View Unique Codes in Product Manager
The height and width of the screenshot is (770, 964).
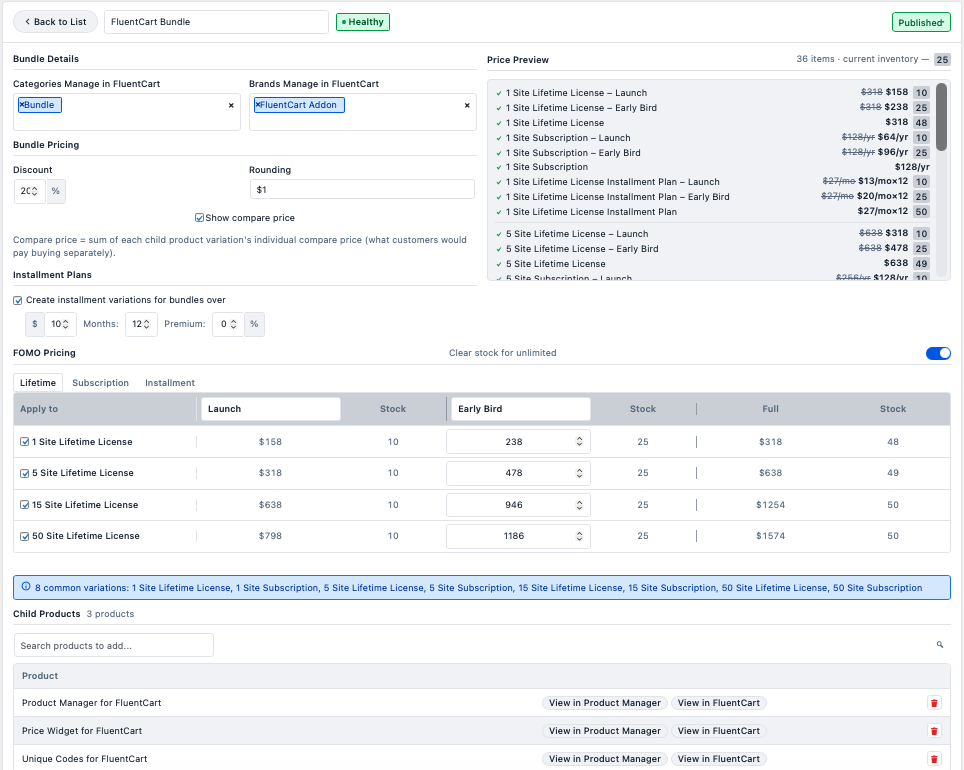point(604,759)
